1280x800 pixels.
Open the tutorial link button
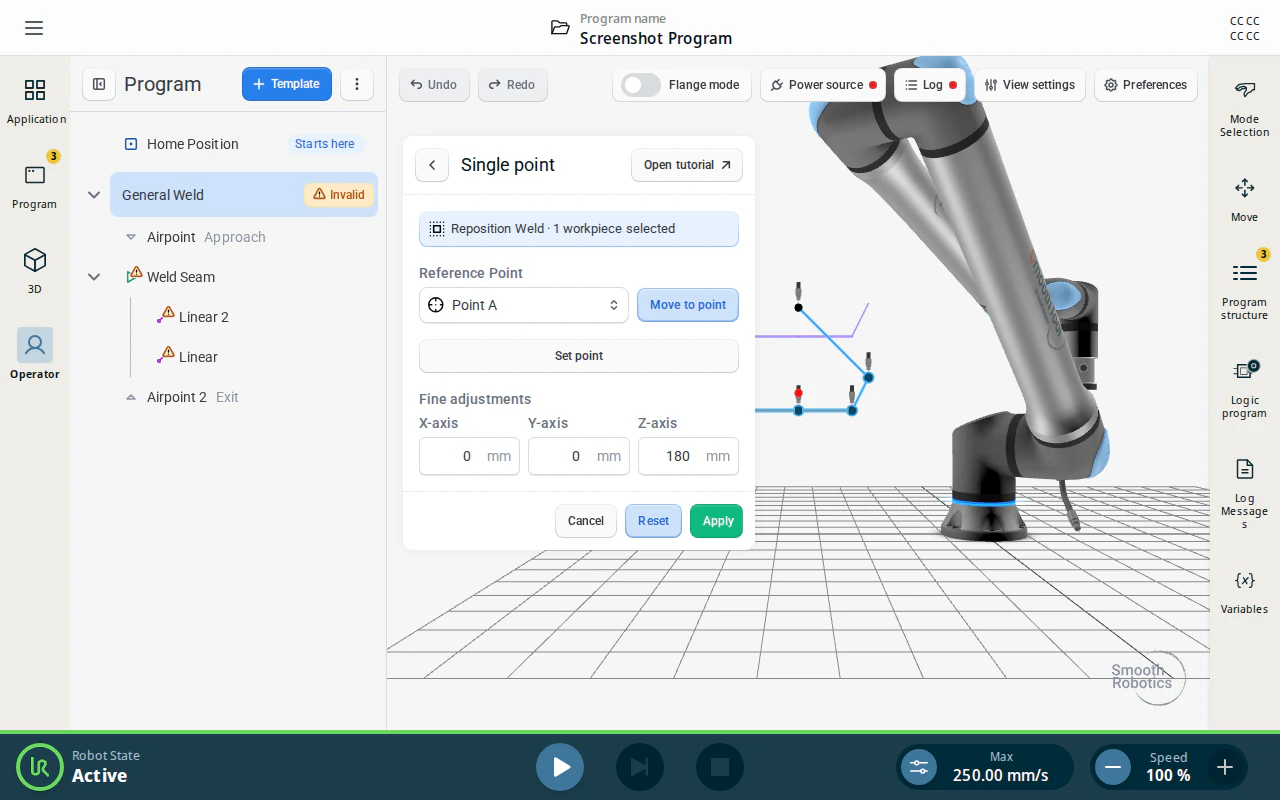coord(687,165)
